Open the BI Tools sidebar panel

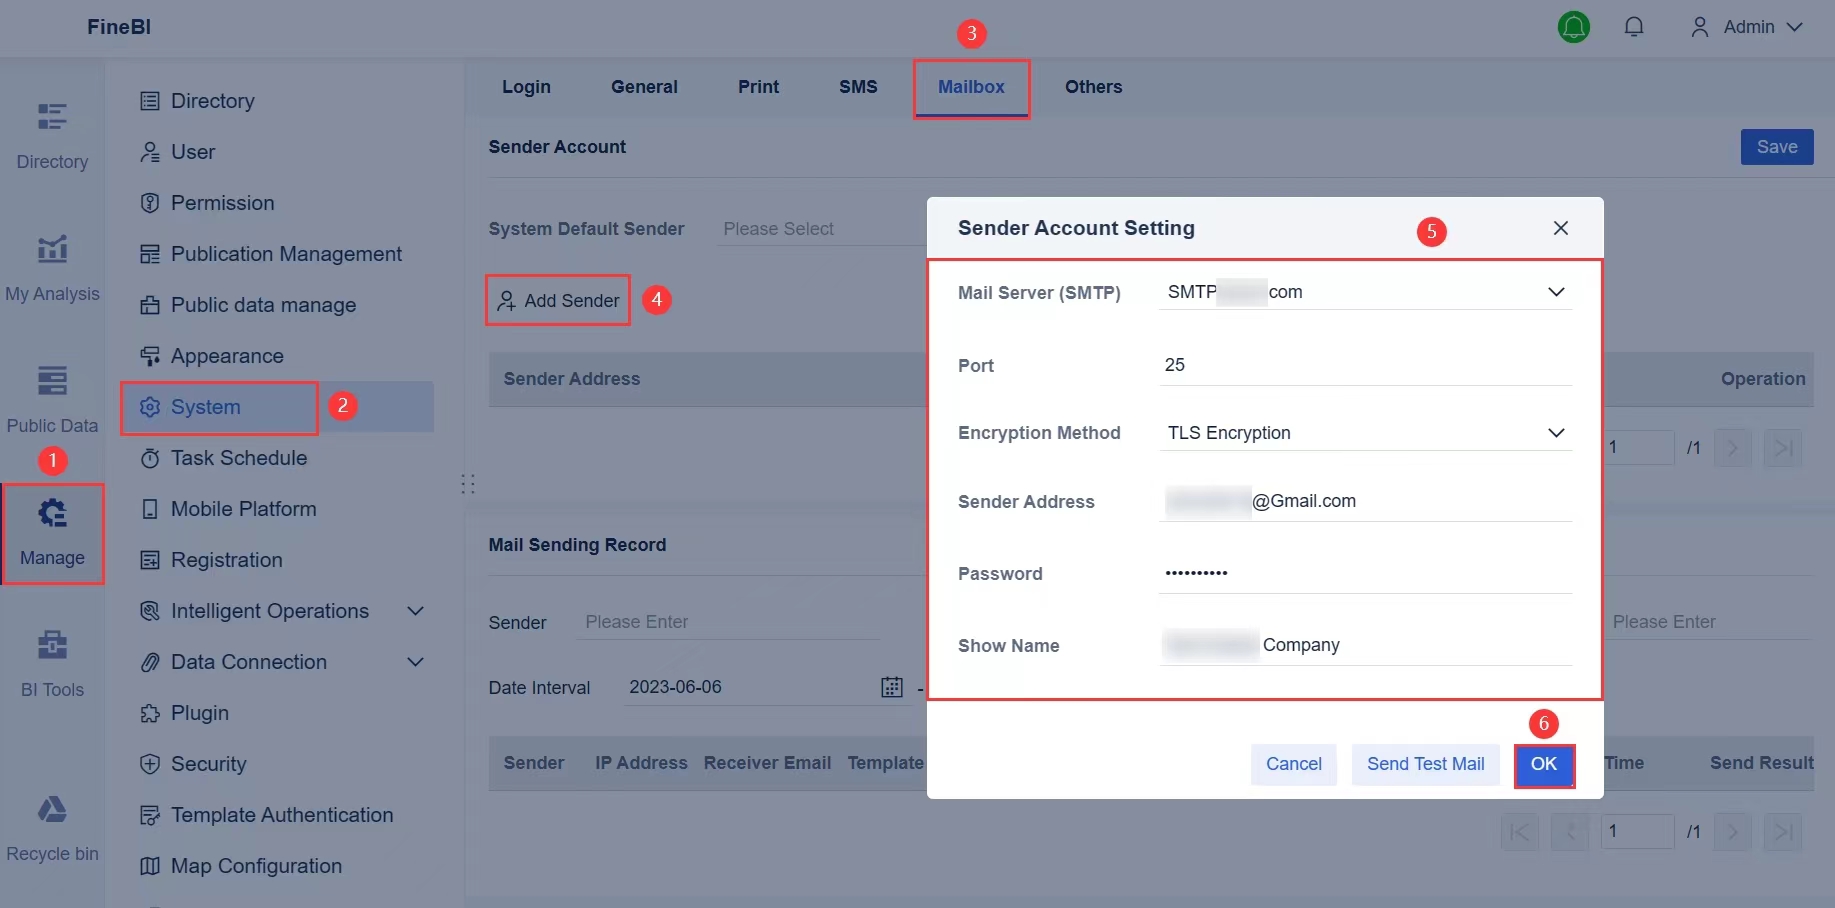[x=52, y=663]
